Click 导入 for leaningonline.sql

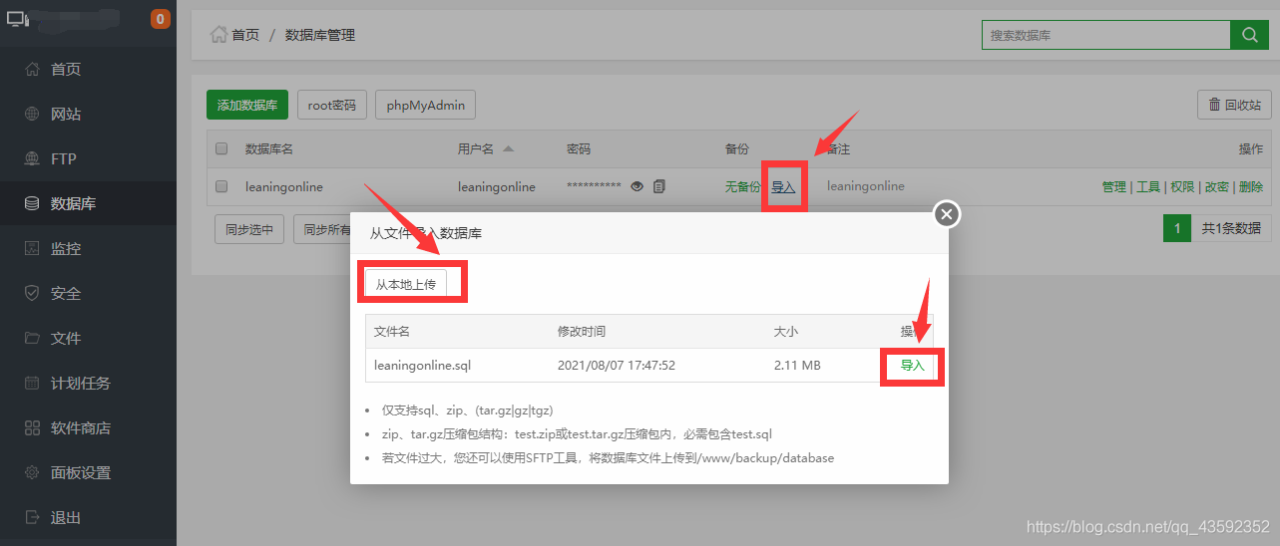912,366
